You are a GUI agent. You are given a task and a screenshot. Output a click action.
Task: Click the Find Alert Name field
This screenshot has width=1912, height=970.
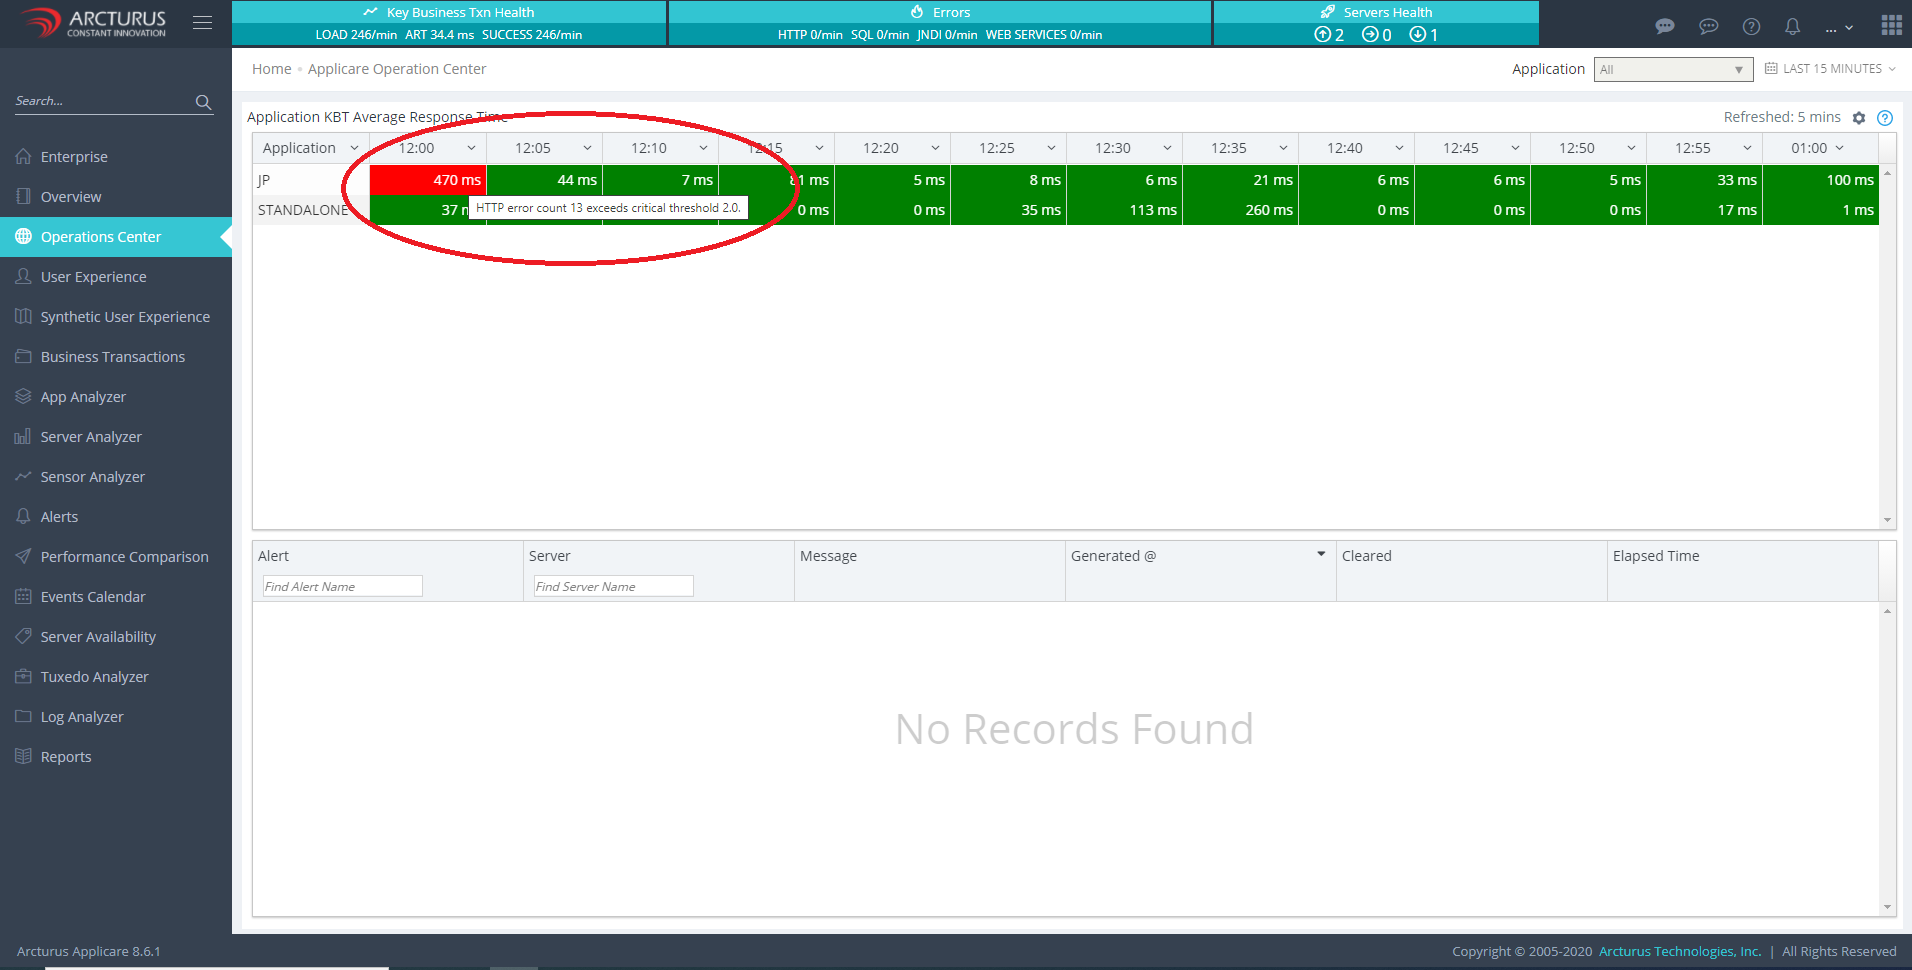[x=342, y=586]
